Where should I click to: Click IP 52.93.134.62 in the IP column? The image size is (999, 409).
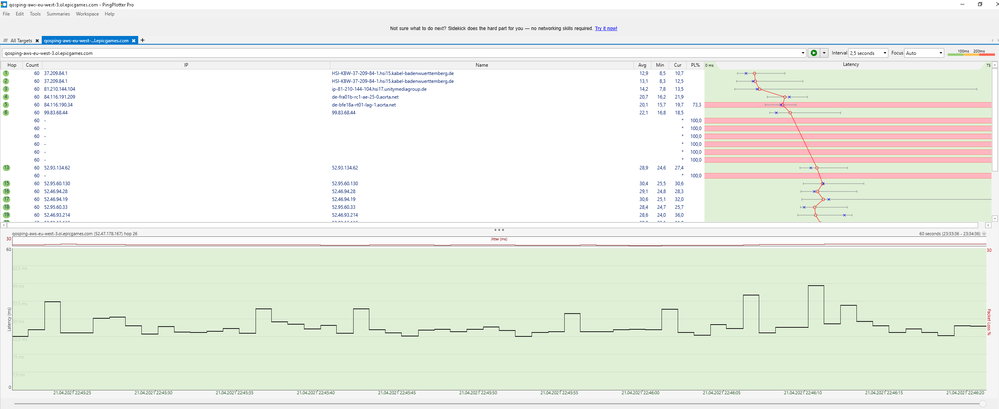57,168
